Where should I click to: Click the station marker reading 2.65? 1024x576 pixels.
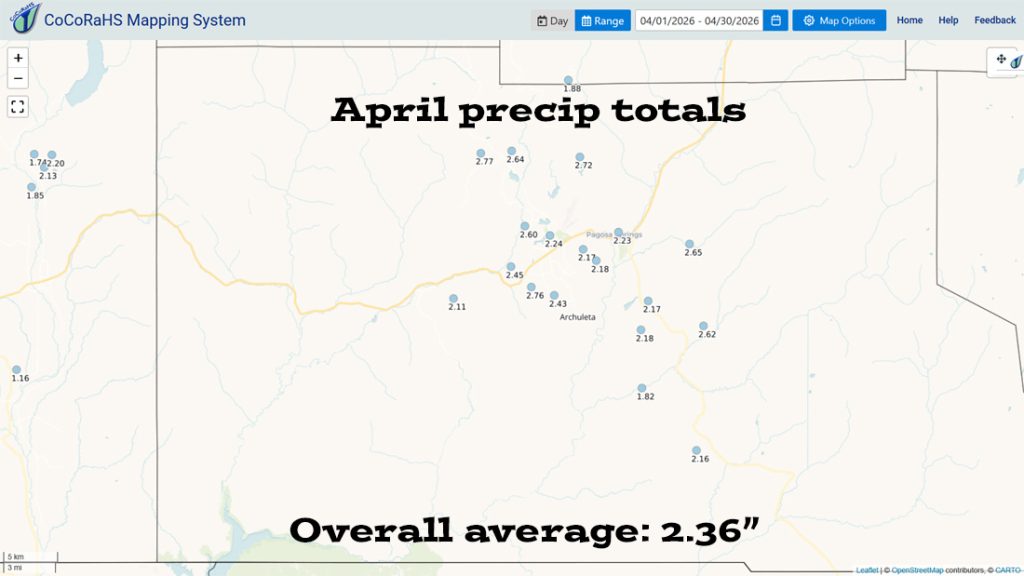click(x=689, y=244)
